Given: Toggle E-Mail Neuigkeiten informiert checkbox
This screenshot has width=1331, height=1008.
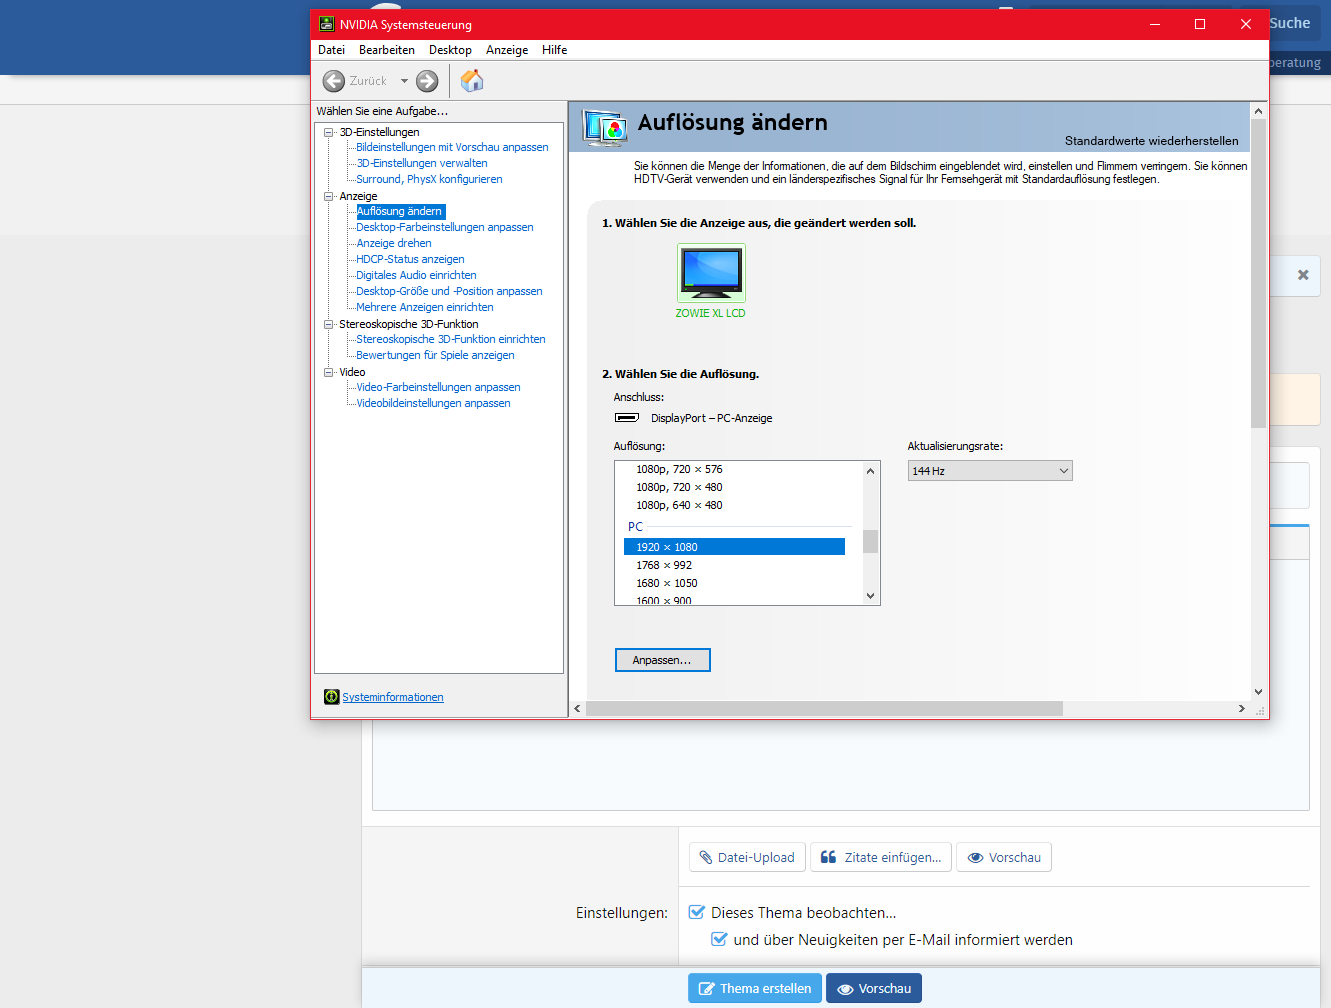Looking at the screenshot, I should tap(719, 939).
